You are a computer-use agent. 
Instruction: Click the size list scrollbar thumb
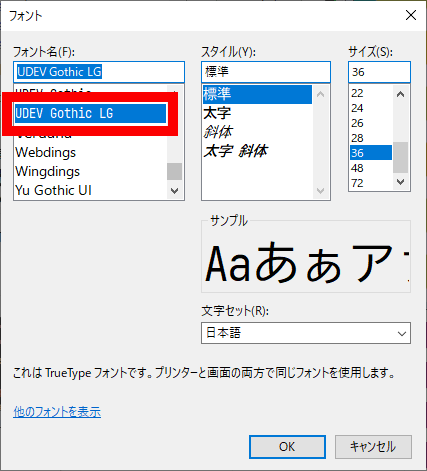(401, 157)
